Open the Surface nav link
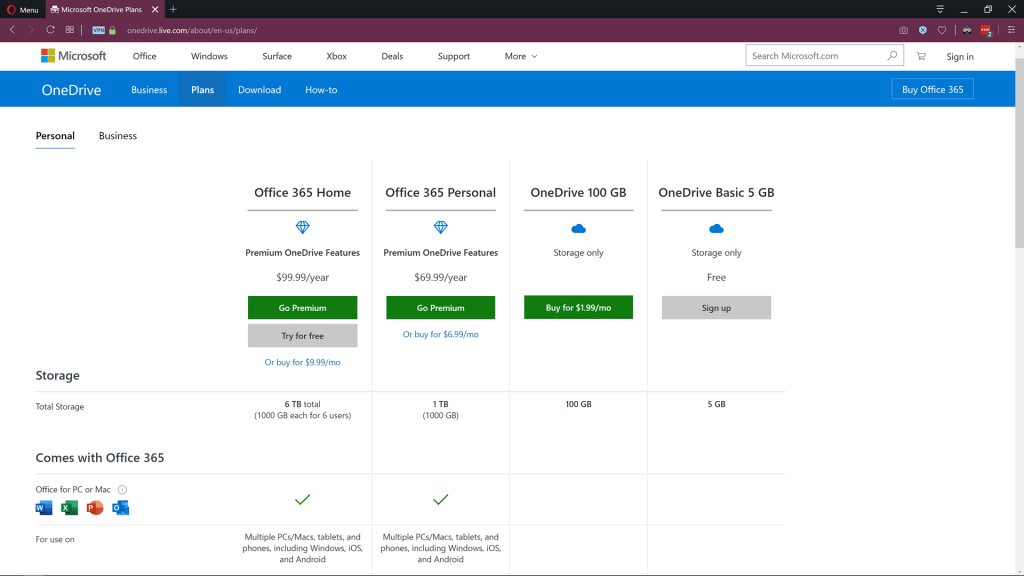The width and height of the screenshot is (1024, 576). click(277, 56)
